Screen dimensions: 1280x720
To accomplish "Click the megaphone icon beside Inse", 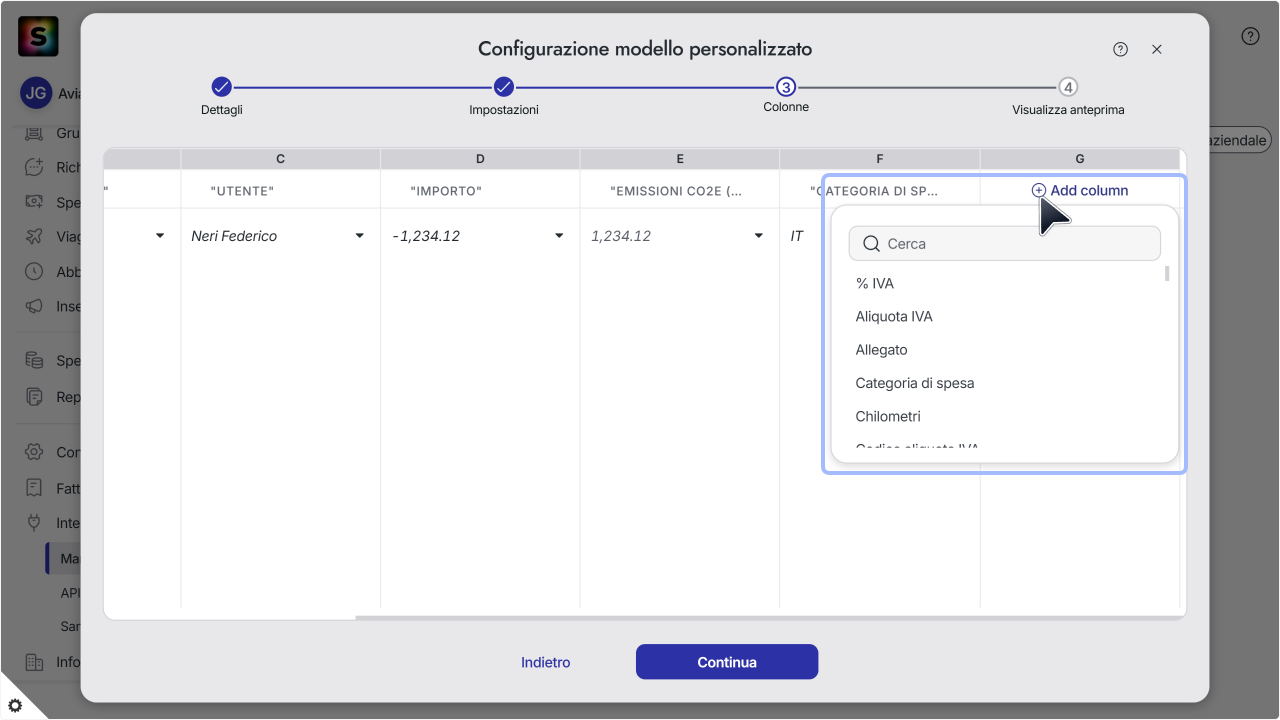I will click(x=34, y=306).
